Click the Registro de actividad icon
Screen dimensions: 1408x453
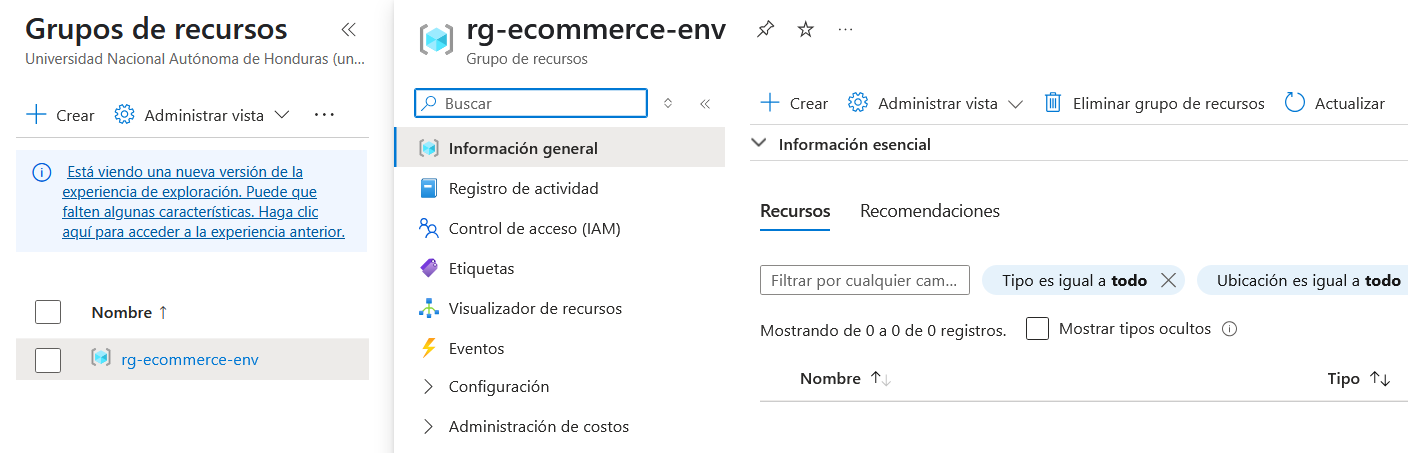click(429, 188)
